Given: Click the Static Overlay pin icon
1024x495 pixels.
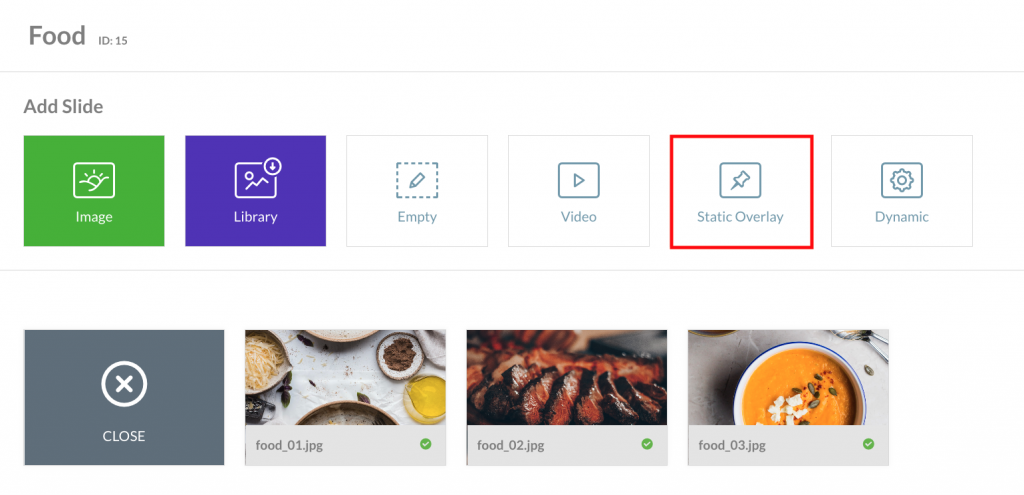Looking at the screenshot, I should [x=740, y=180].
